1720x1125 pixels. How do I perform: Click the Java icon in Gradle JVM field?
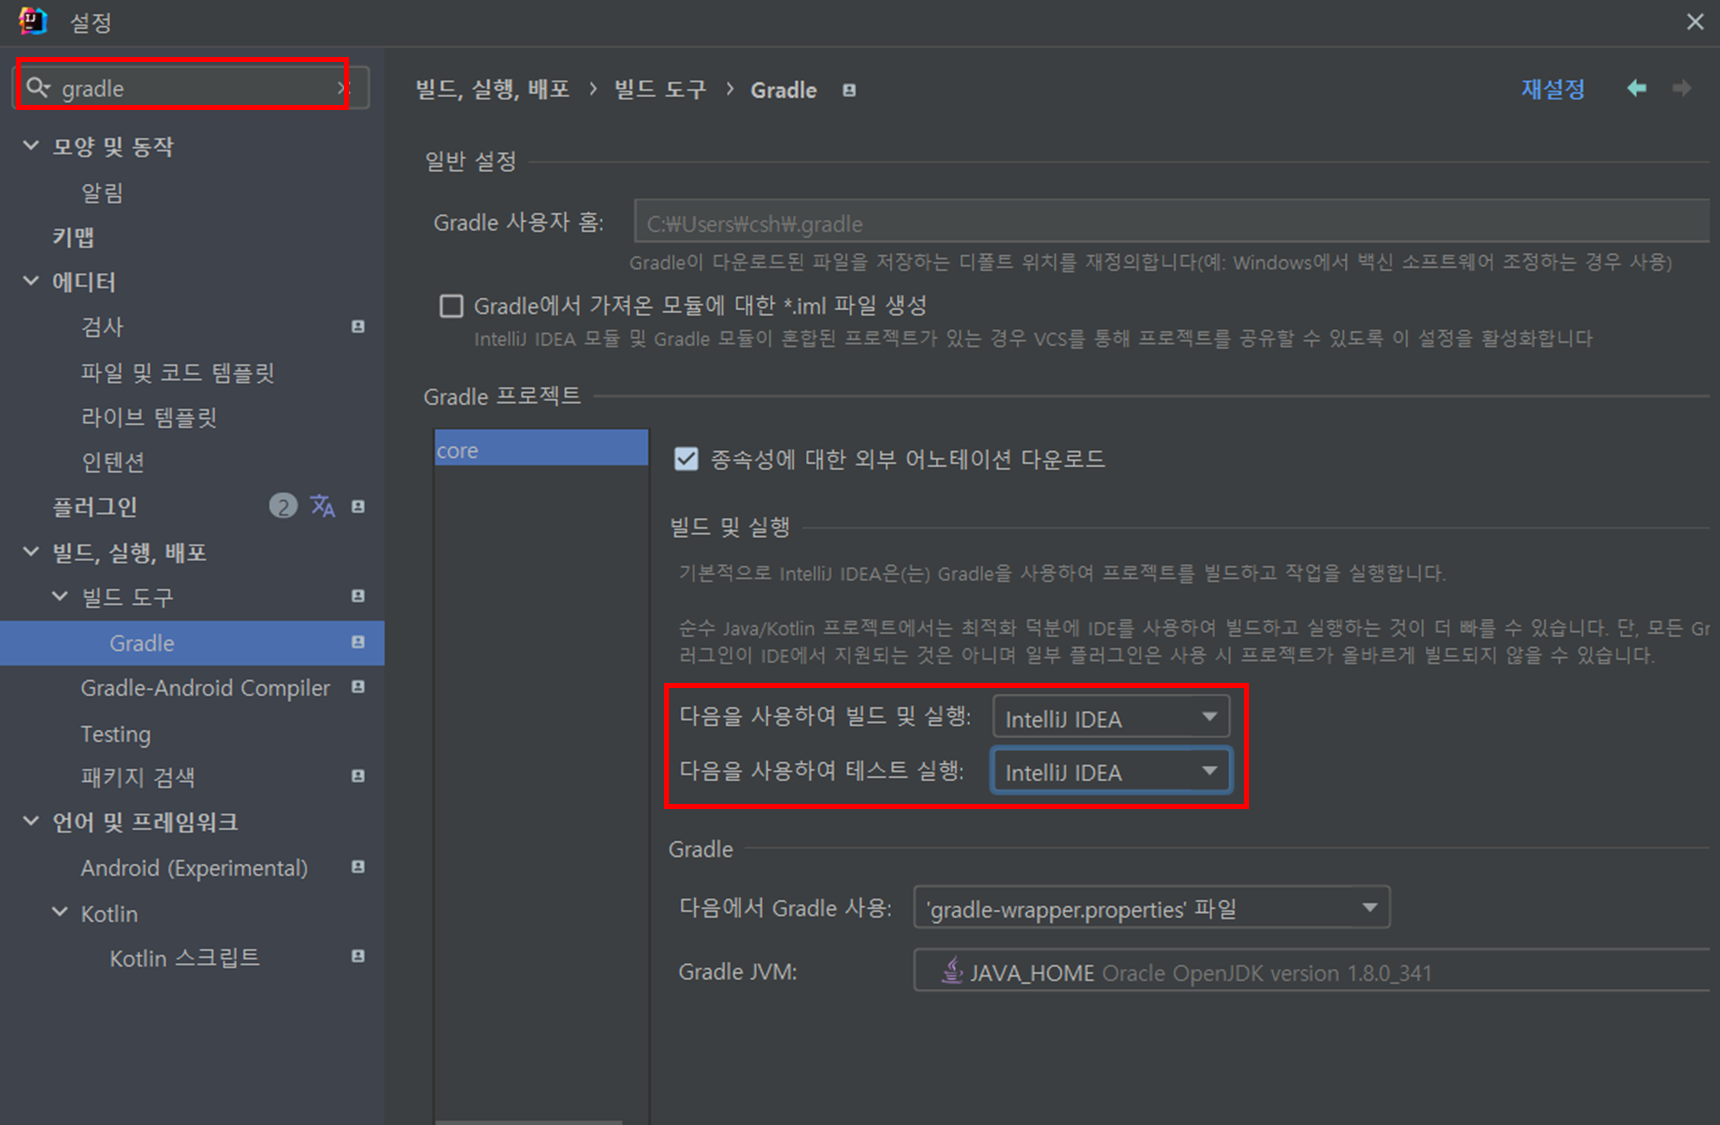click(x=952, y=970)
